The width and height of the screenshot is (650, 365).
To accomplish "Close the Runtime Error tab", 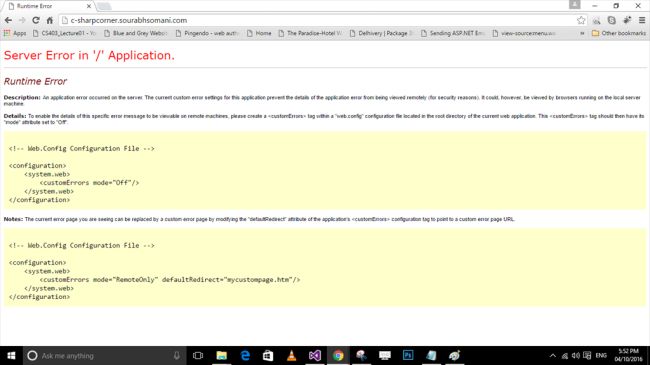I will point(89,6).
